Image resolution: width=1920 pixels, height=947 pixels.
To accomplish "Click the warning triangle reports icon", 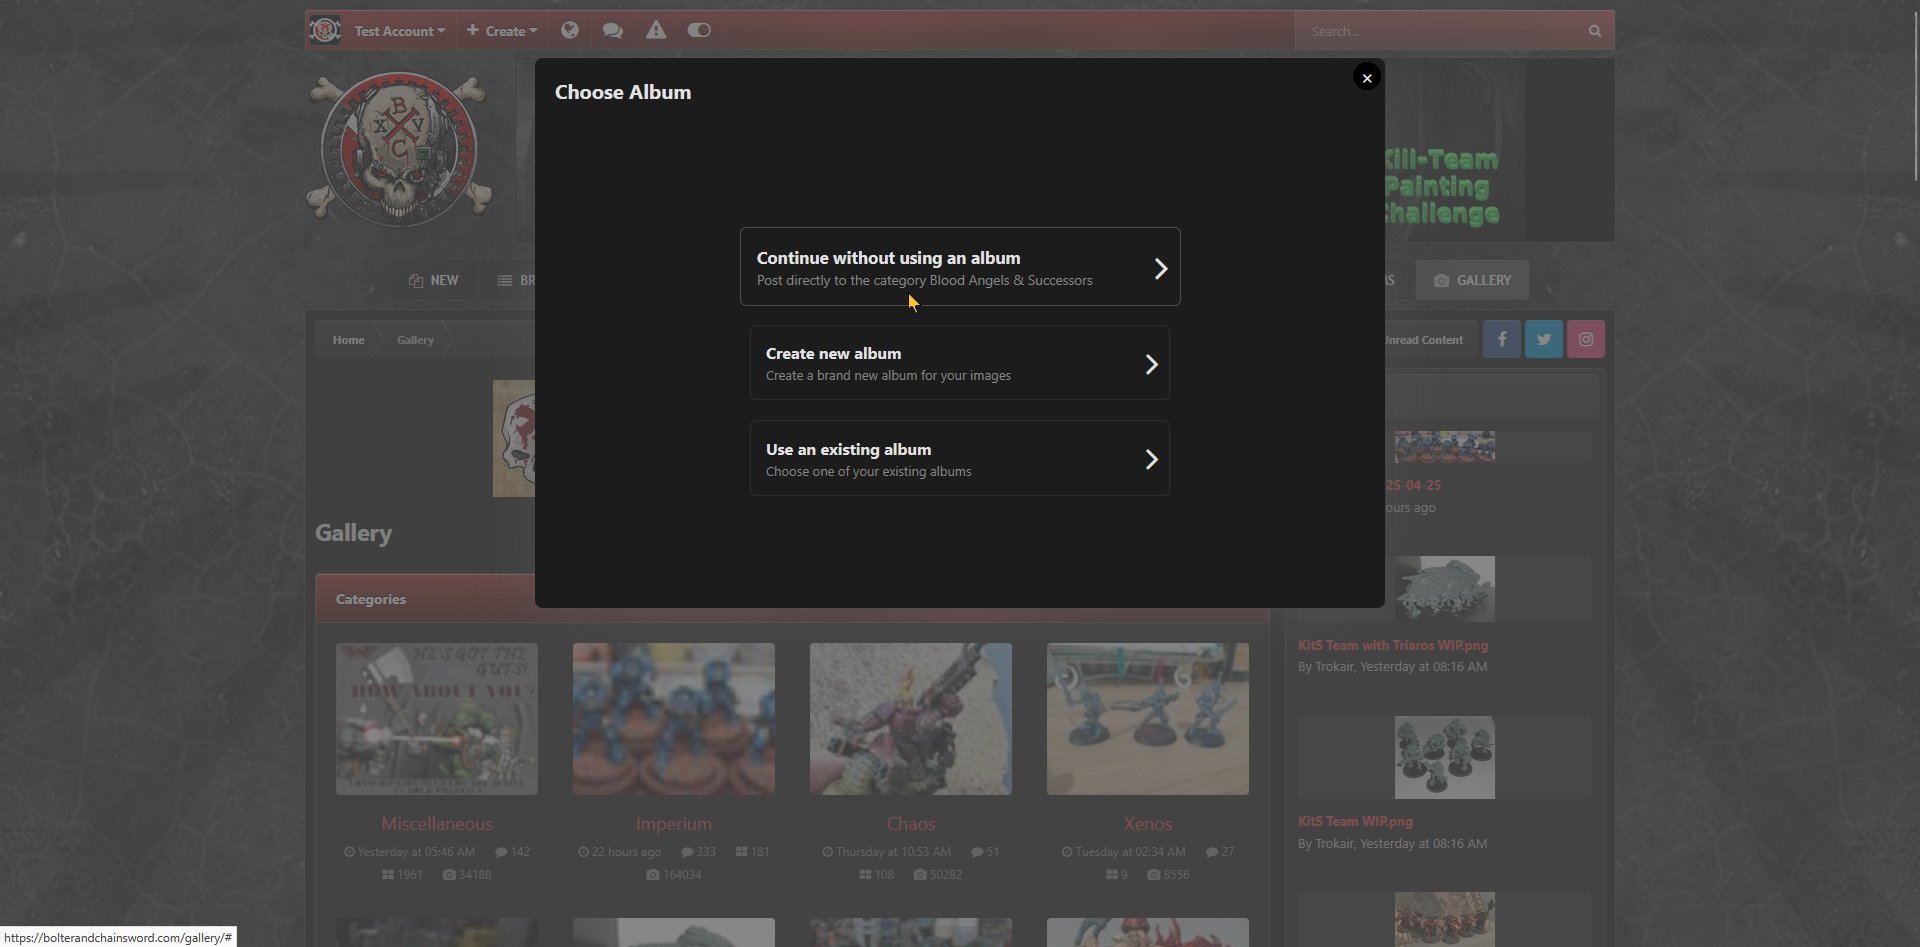I will [655, 30].
